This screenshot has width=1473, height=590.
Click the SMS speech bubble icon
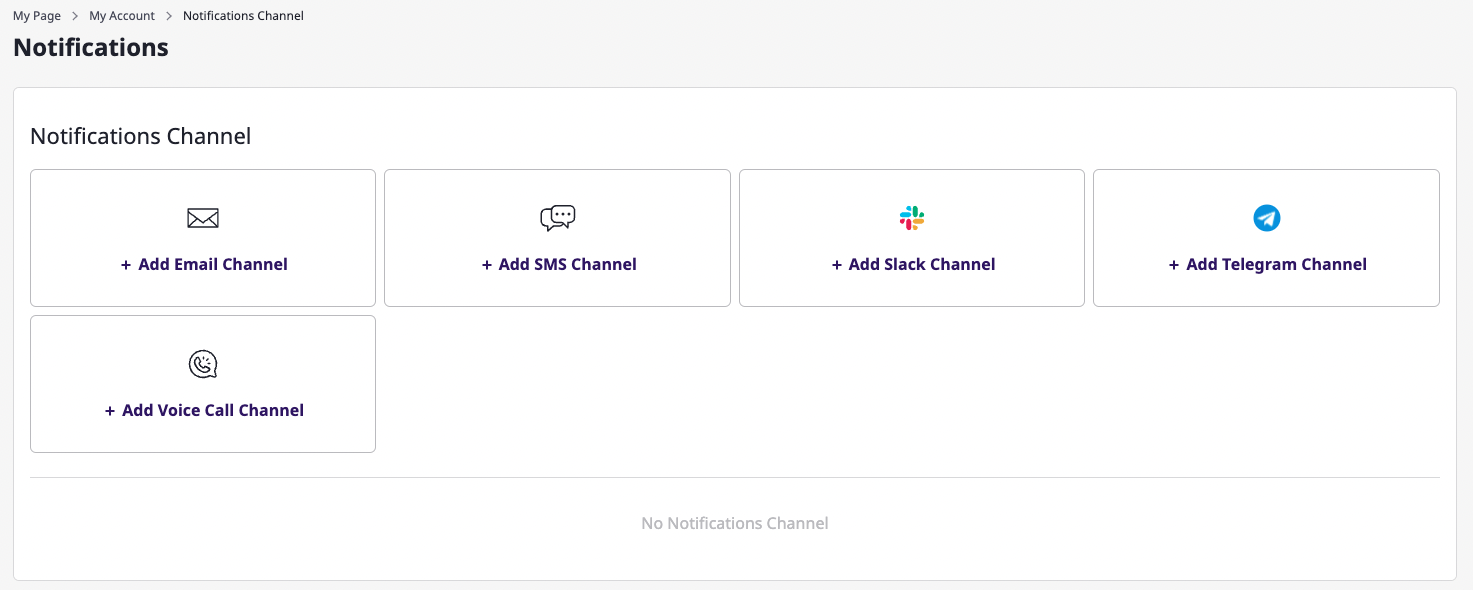558,218
